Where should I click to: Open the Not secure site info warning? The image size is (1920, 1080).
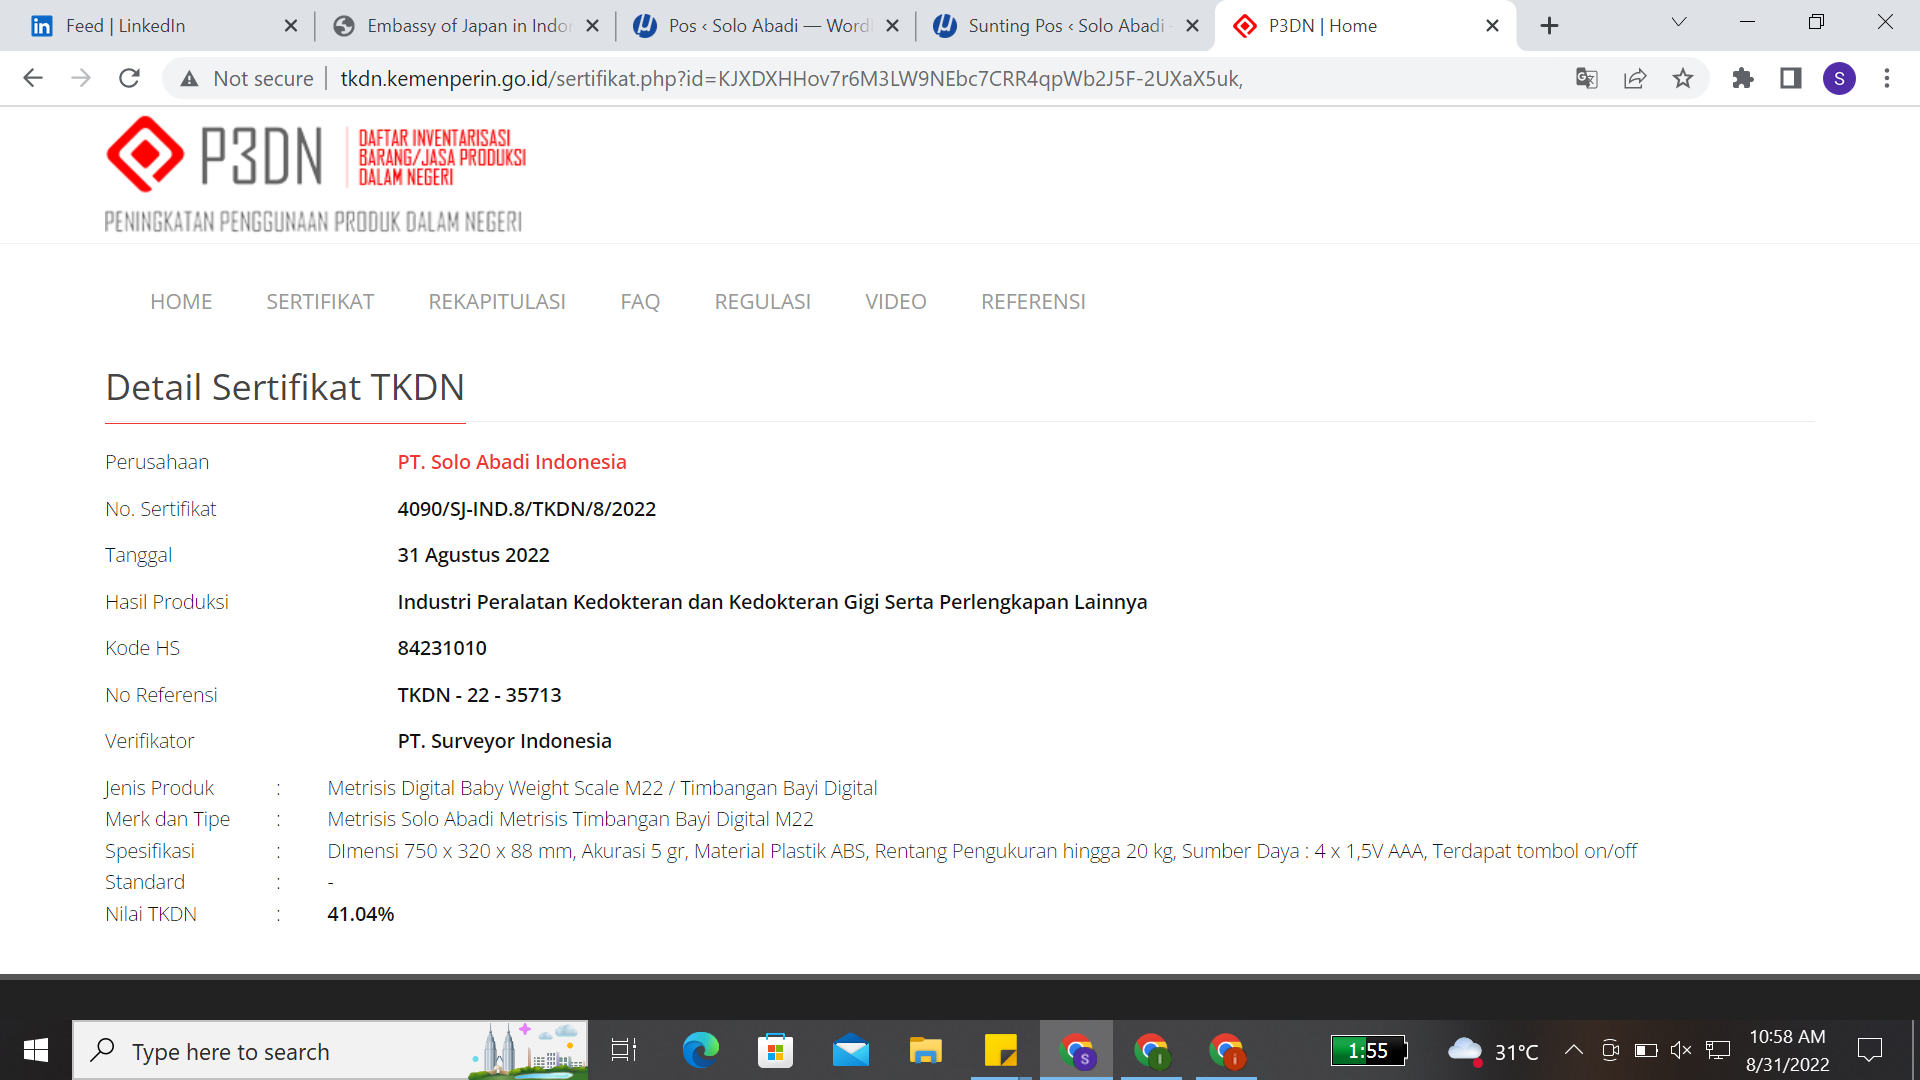pyautogui.click(x=247, y=79)
